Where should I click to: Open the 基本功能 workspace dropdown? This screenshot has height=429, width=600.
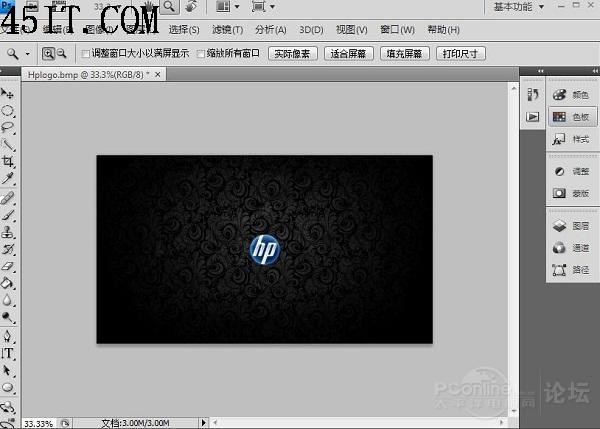coord(519,7)
